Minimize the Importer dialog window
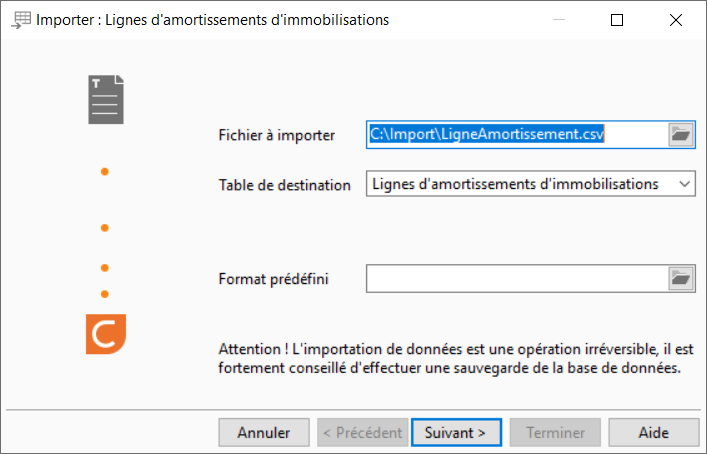Screen dimensions: 707x454 (x=559, y=20)
